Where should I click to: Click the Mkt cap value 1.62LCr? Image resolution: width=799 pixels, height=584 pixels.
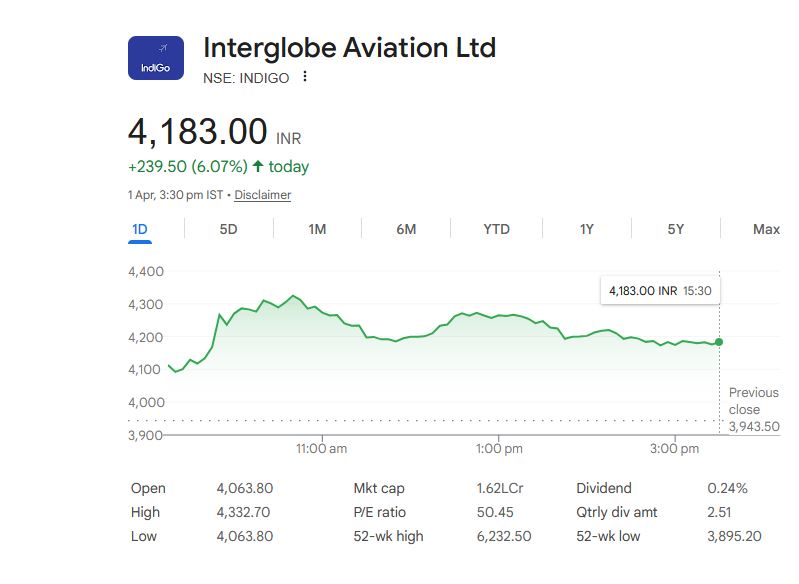tap(501, 488)
